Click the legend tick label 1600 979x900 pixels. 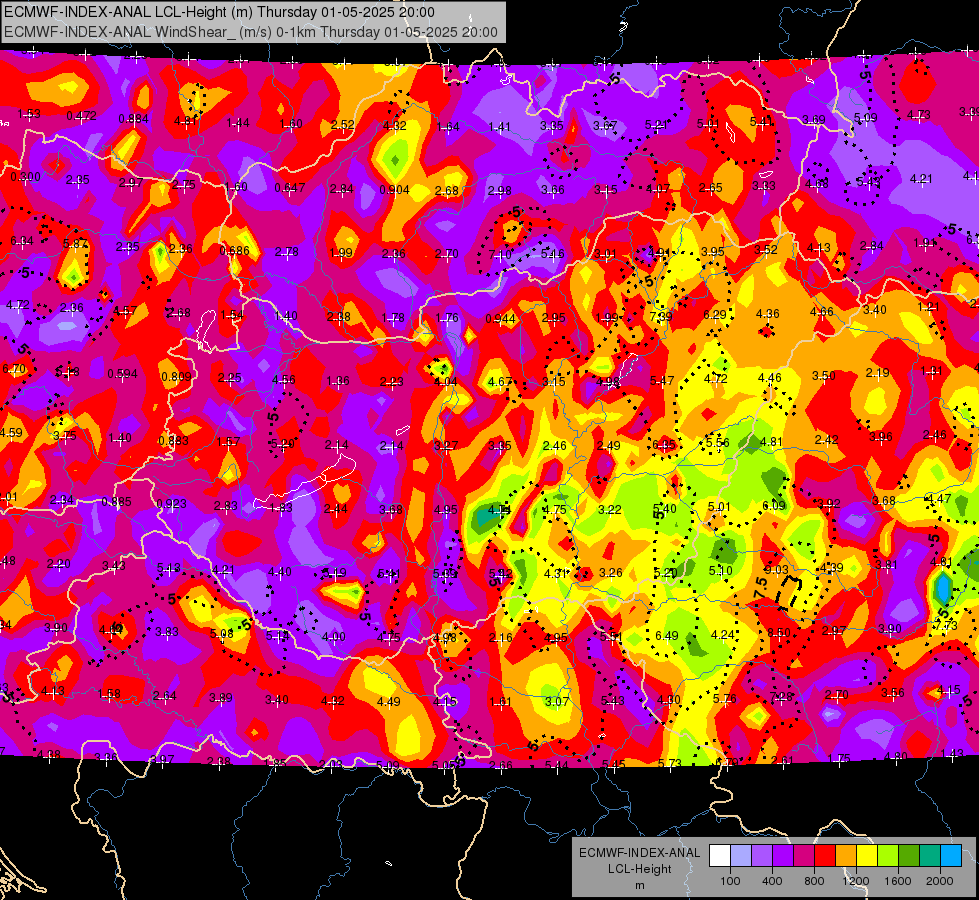point(898,881)
